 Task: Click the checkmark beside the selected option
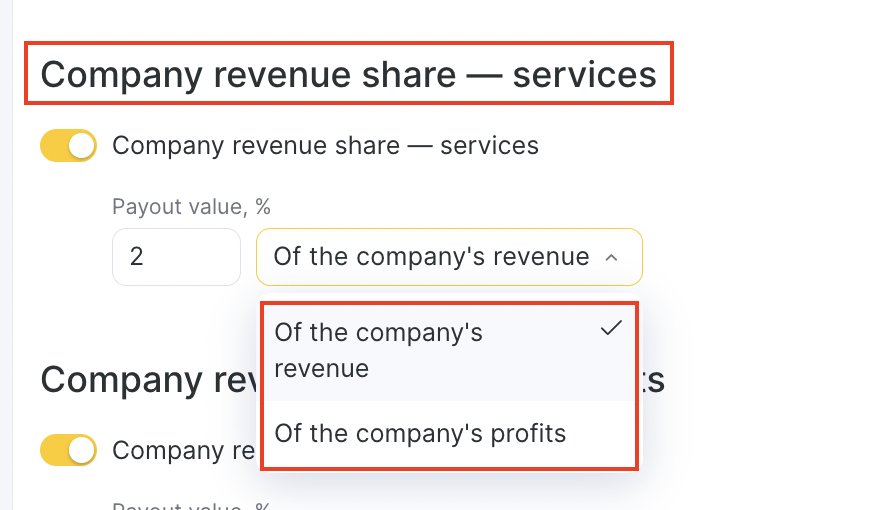tap(611, 330)
